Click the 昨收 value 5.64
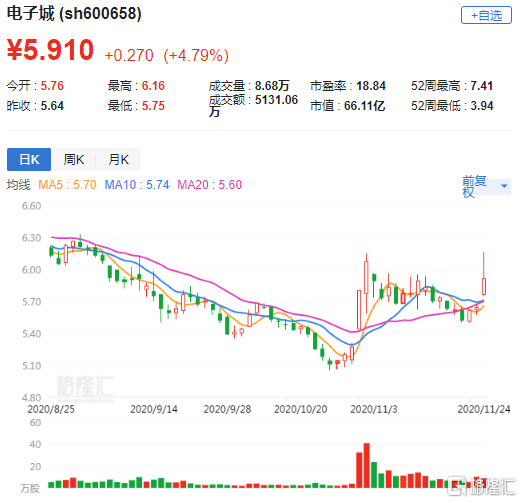The image size is (522, 503). (x=52, y=106)
